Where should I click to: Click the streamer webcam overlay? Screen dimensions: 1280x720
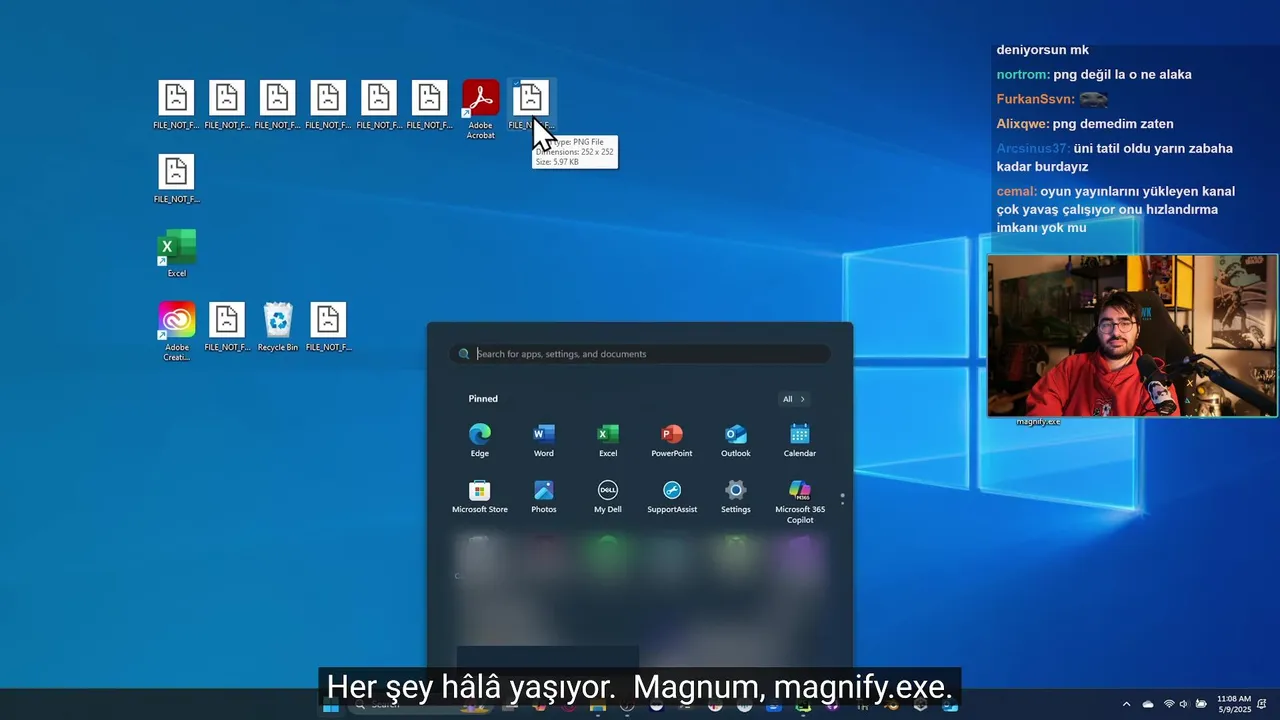tap(1132, 335)
